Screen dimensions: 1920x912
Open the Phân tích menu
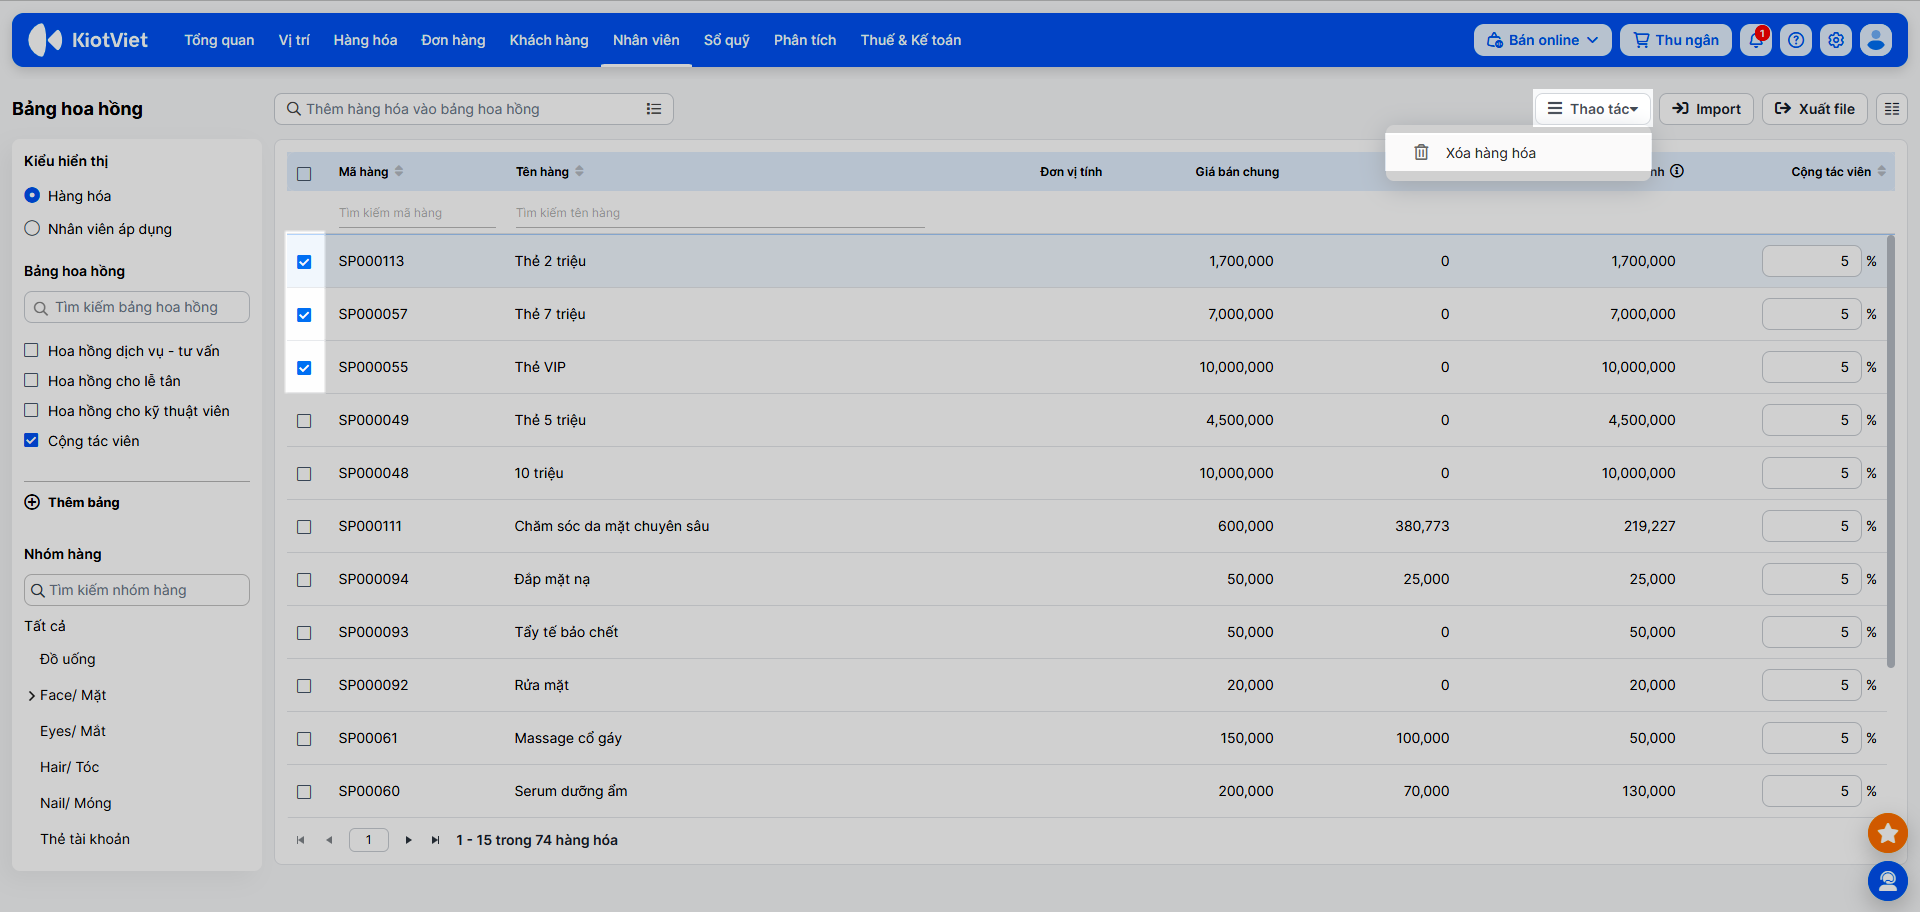point(805,40)
